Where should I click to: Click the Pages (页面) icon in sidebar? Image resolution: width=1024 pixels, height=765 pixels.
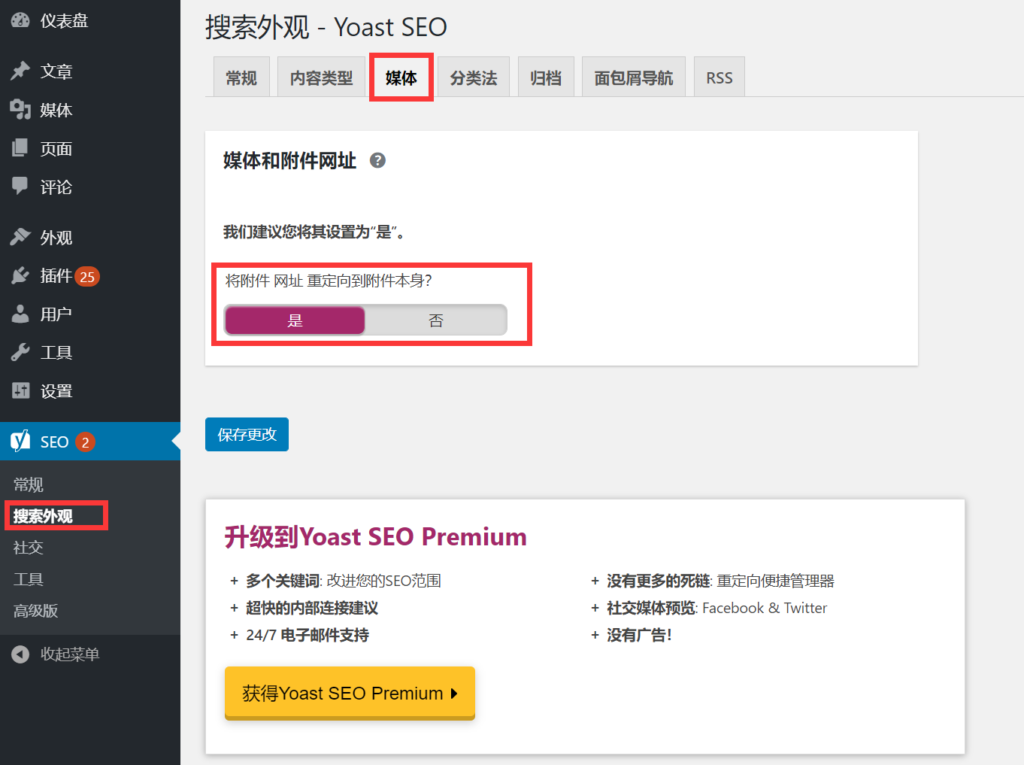[x=19, y=149]
